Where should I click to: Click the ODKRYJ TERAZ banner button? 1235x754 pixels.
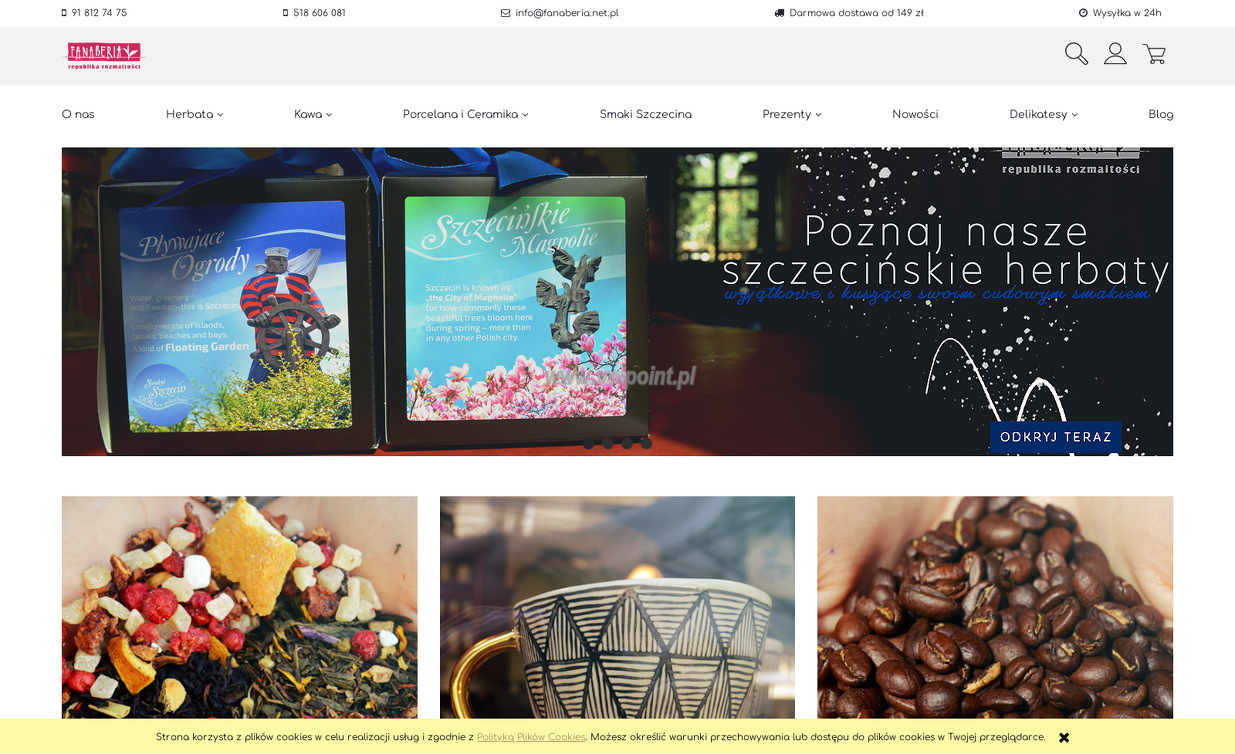pyautogui.click(x=1056, y=437)
